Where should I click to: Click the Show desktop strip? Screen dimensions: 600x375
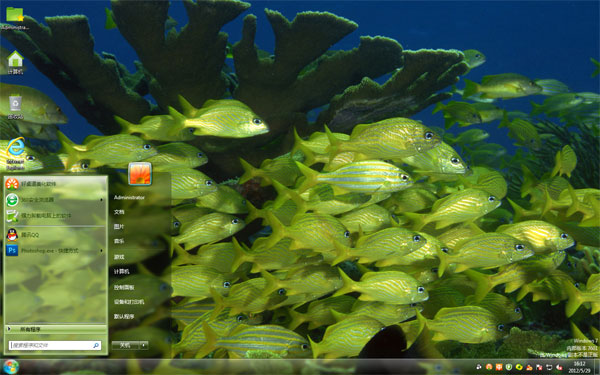pos(597,367)
